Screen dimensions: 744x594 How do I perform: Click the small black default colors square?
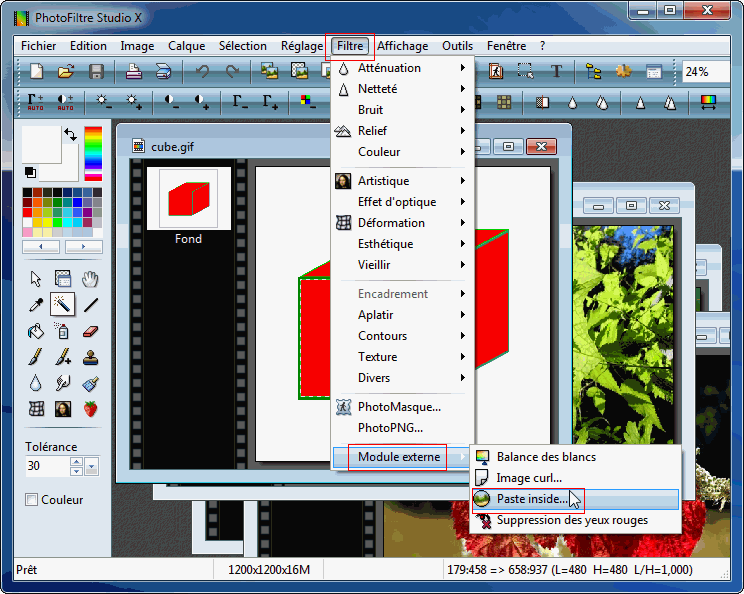30,172
